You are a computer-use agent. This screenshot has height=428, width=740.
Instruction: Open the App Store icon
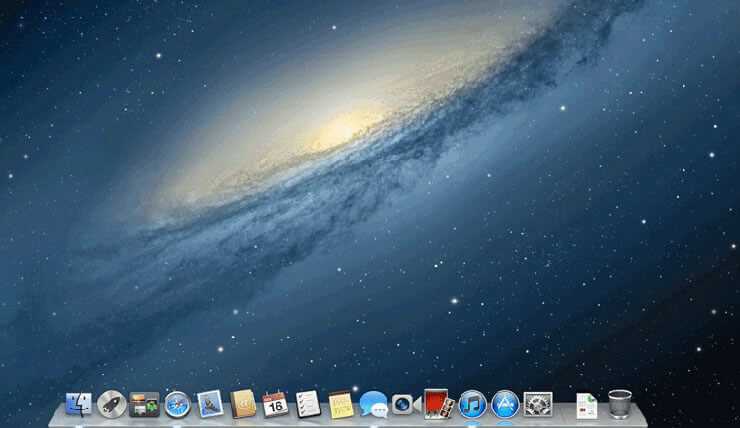(505, 404)
